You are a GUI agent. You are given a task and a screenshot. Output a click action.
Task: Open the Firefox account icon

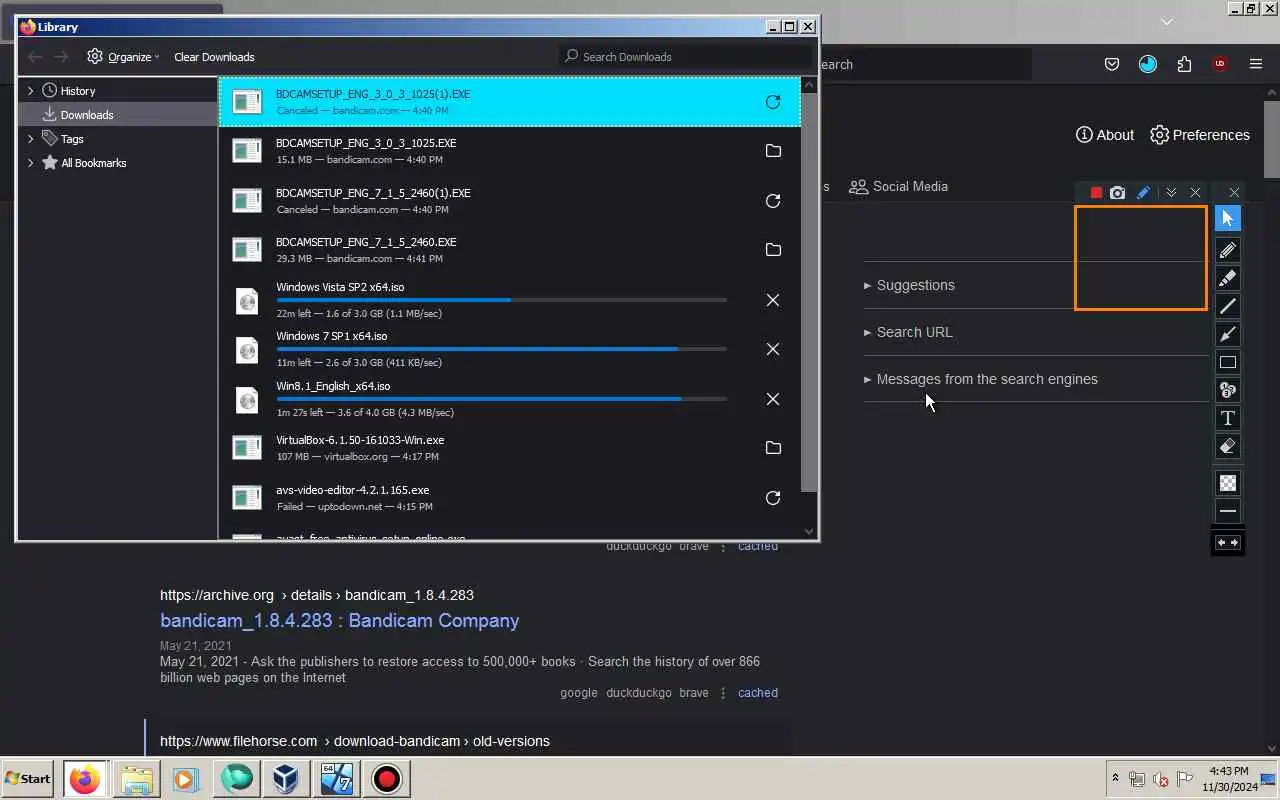(1148, 64)
